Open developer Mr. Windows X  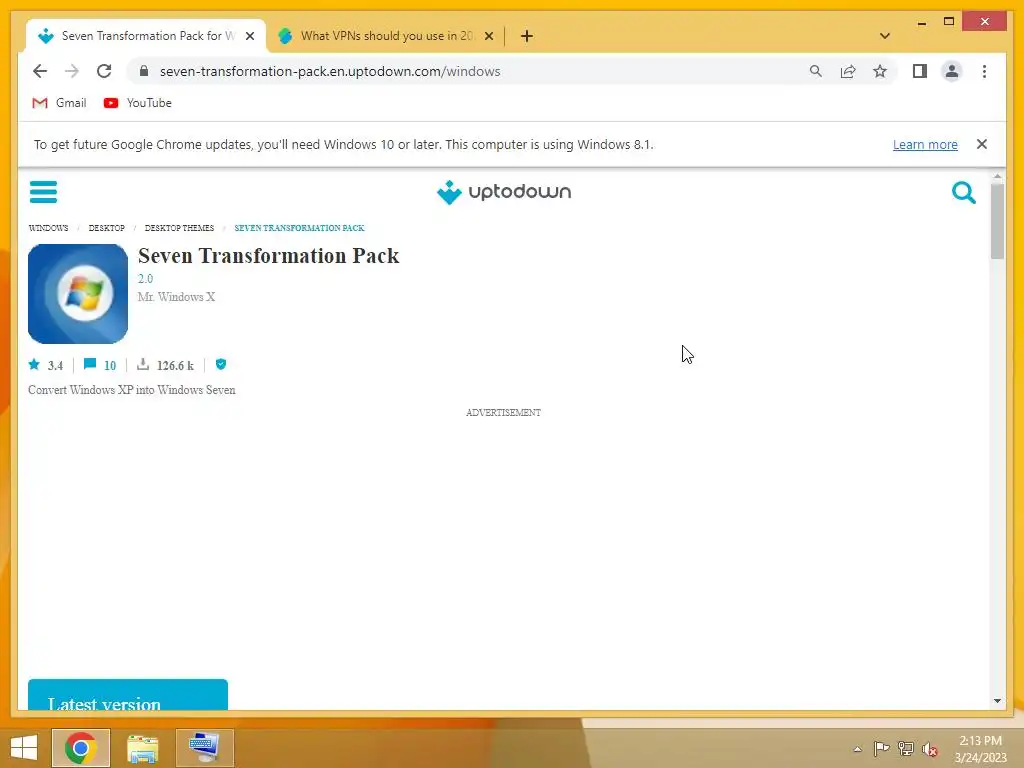coord(176,297)
